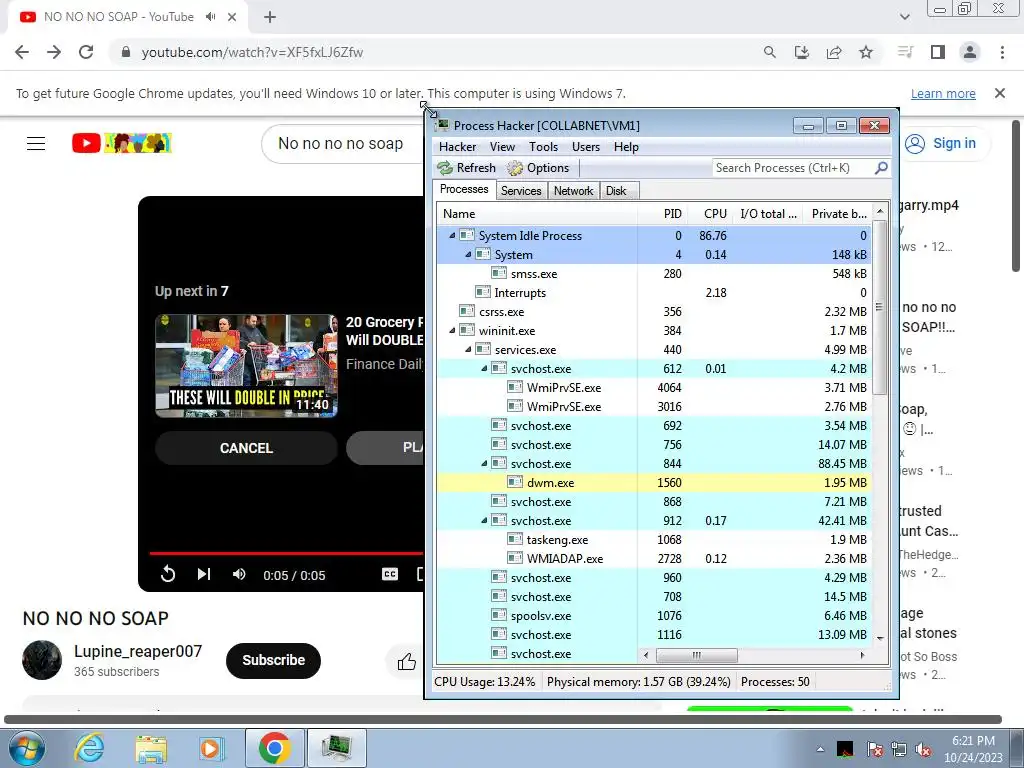1024x768 pixels.
Task: Select the Interrupts row icon
Action: [483, 293]
